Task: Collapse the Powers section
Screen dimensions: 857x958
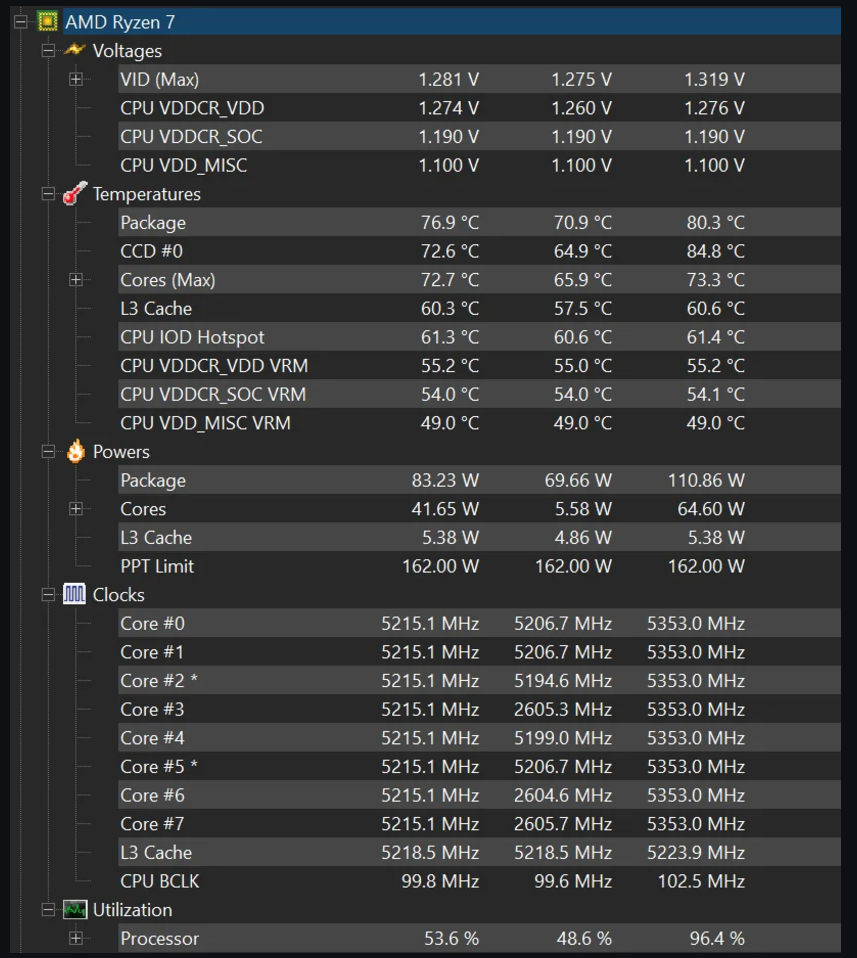Action: 48,452
